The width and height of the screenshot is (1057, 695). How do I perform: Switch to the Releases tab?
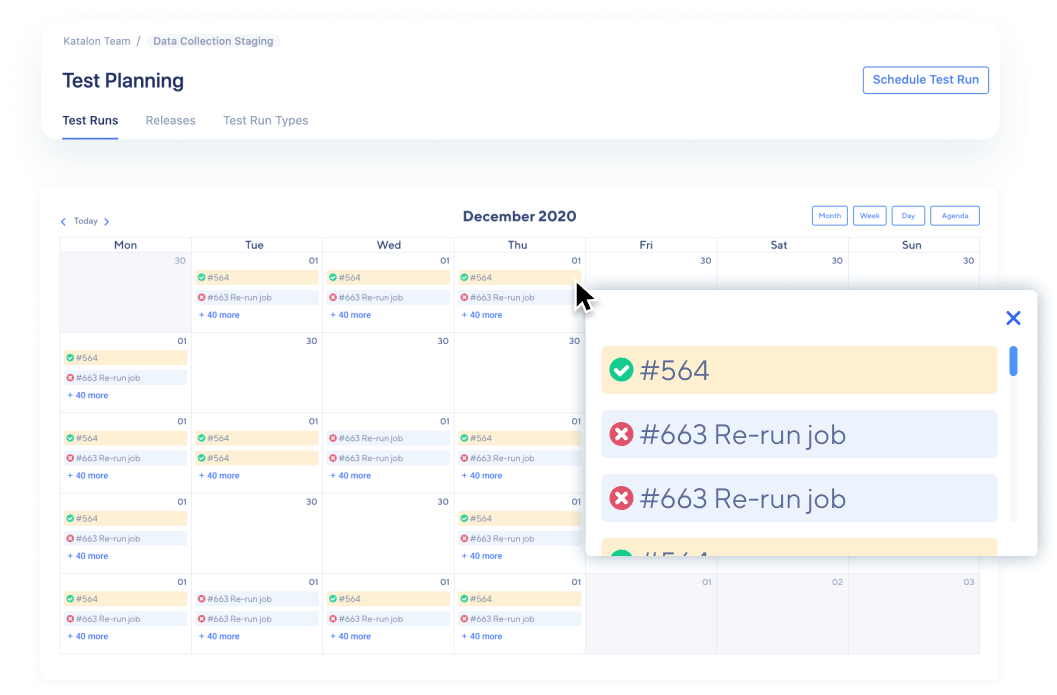point(170,120)
